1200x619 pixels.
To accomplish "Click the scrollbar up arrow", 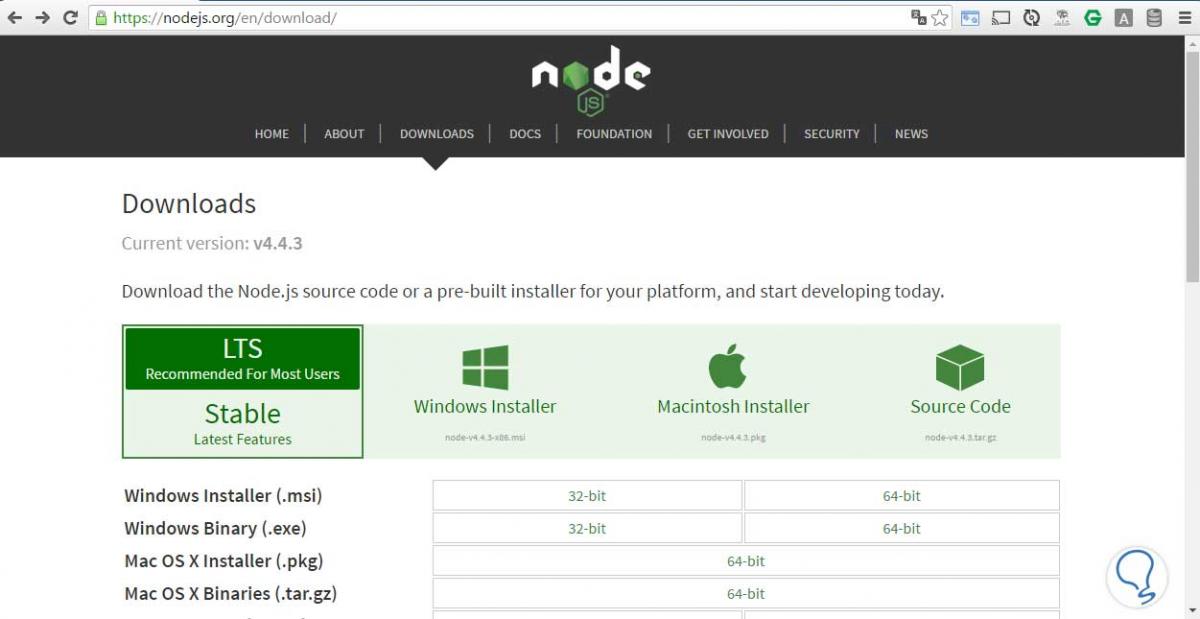I will (1192, 43).
